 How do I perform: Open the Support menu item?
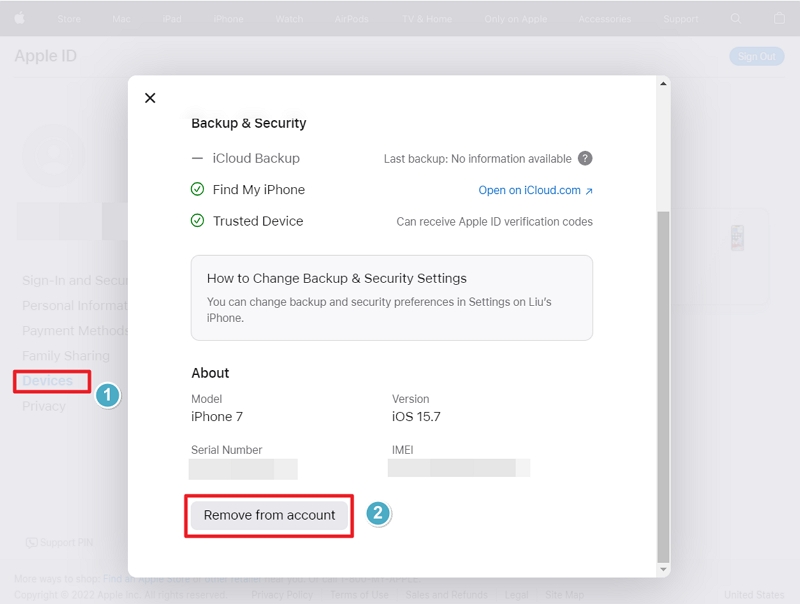pyautogui.click(x=681, y=19)
